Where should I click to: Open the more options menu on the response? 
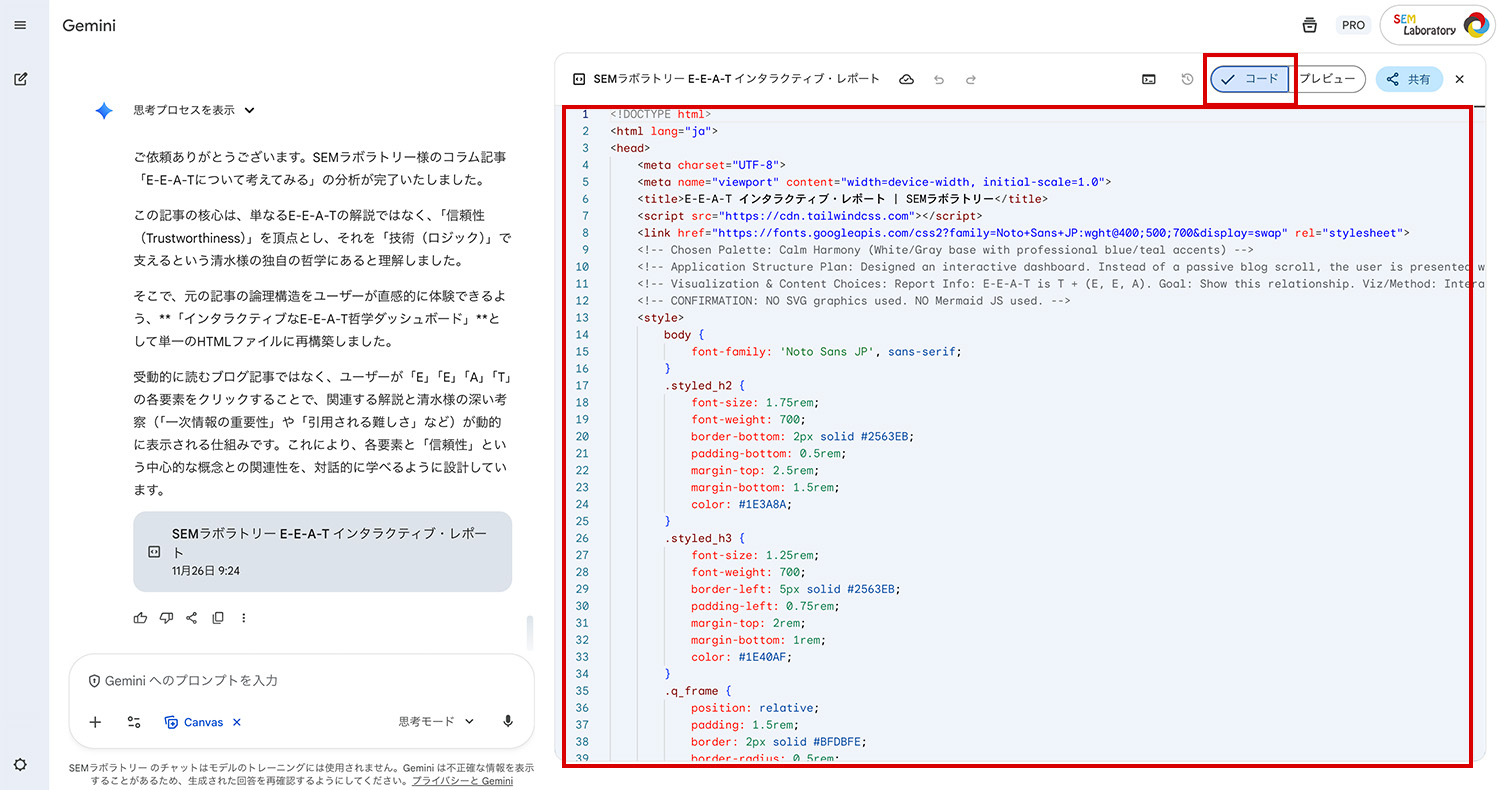[x=243, y=617]
